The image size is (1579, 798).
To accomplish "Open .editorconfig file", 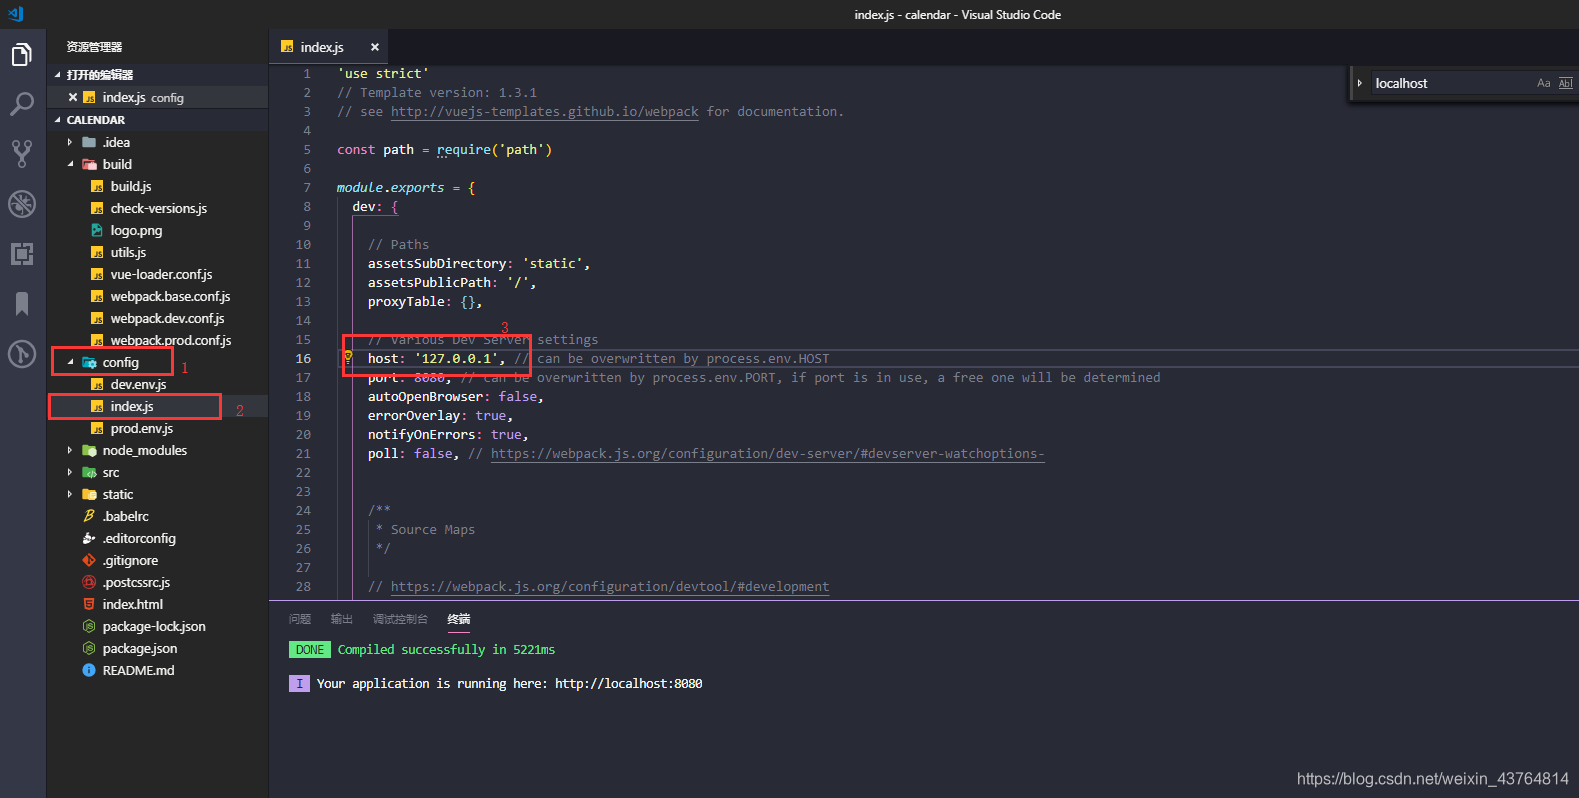I will [x=139, y=538].
